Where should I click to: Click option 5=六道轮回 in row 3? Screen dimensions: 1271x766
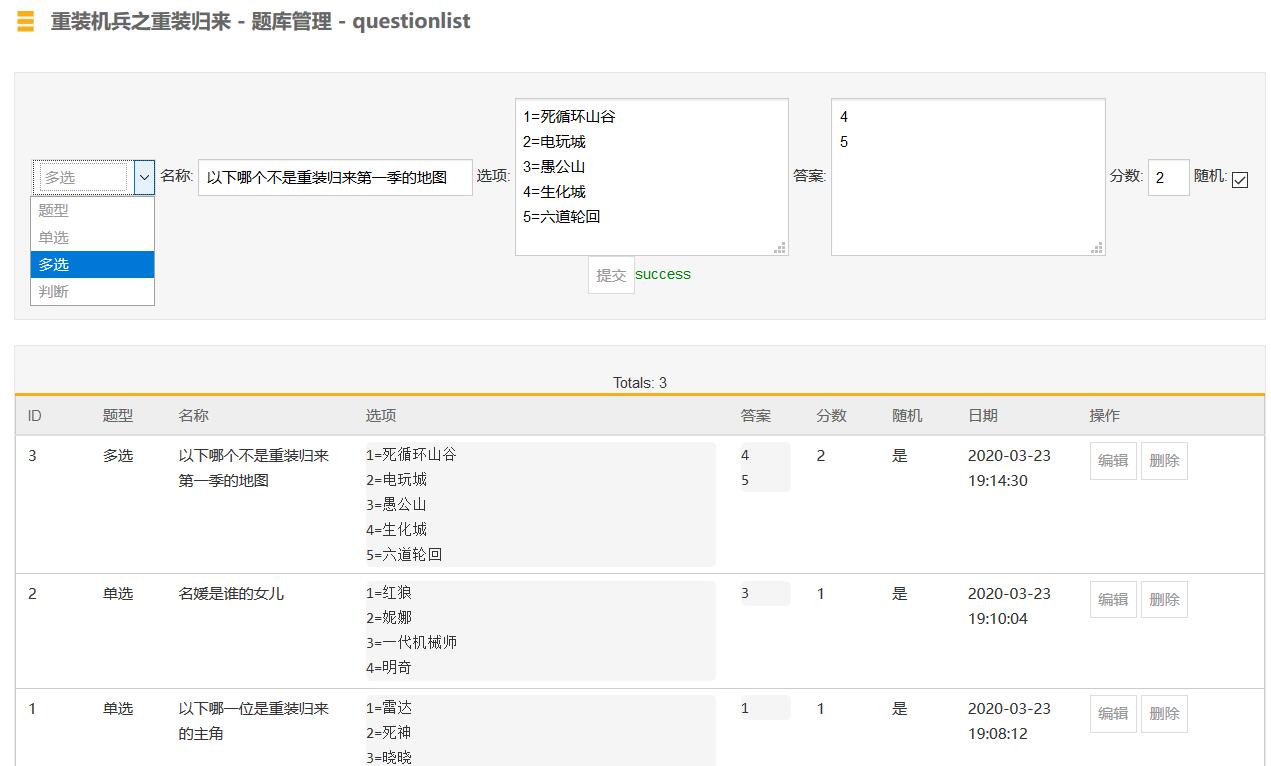point(404,554)
